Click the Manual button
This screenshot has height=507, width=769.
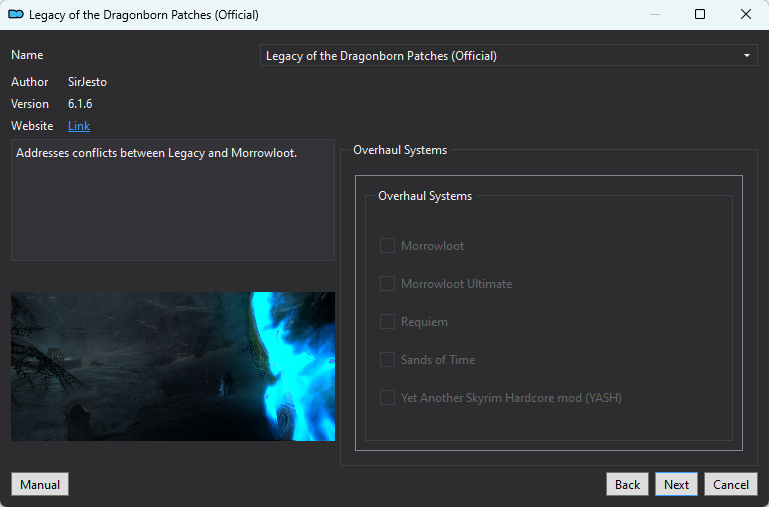pos(40,484)
